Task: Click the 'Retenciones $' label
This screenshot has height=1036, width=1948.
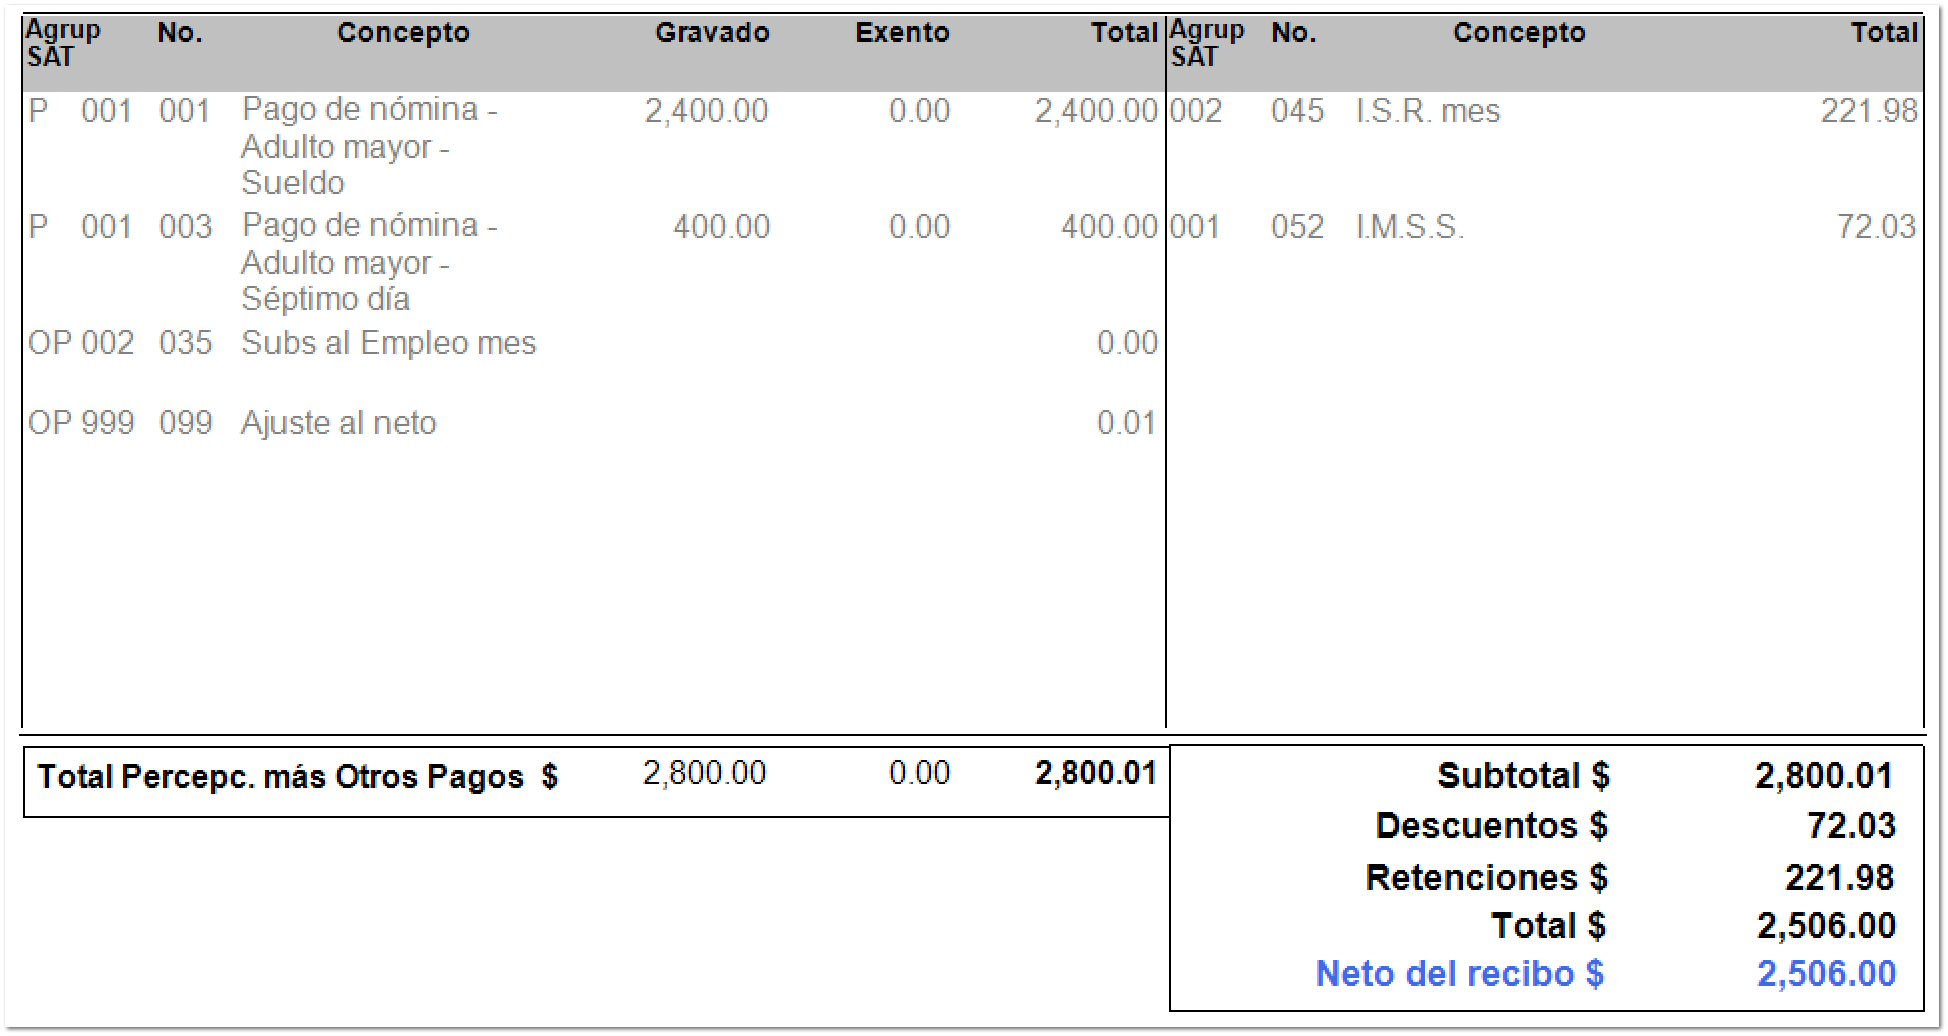Action: pyautogui.click(x=1487, y=878)
